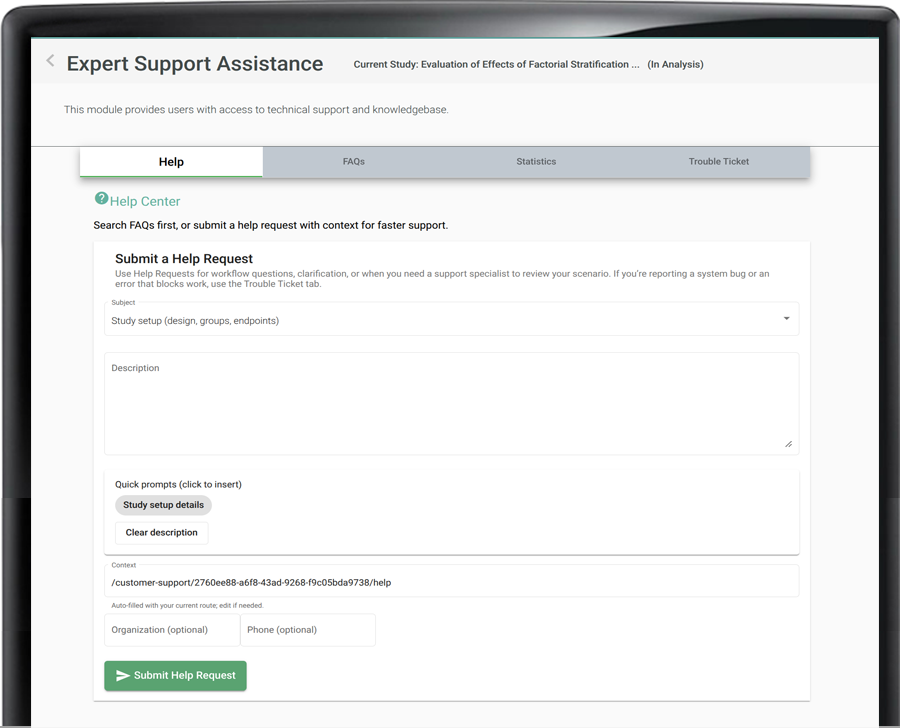Click the back arrow beside Expert Support Assistance

(50, 60)
